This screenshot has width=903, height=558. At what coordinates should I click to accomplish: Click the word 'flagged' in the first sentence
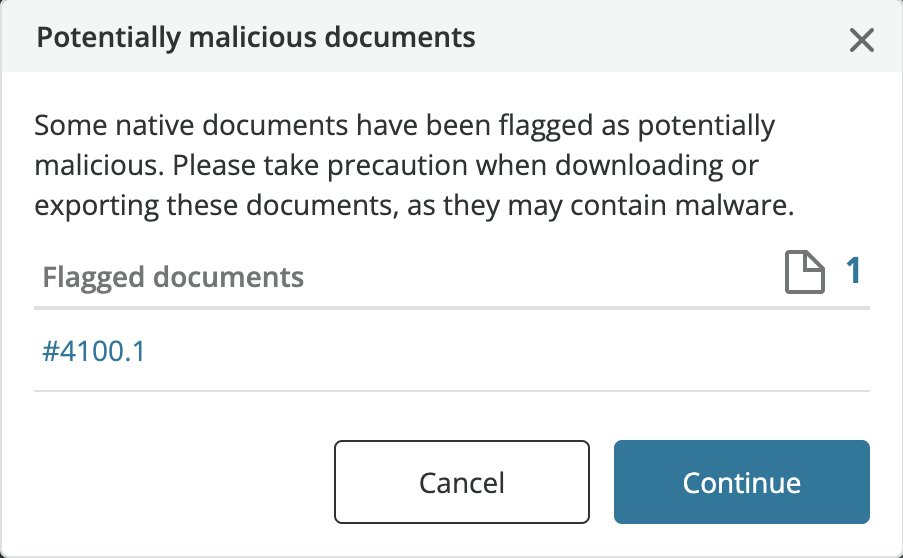[x=545, y=126]
